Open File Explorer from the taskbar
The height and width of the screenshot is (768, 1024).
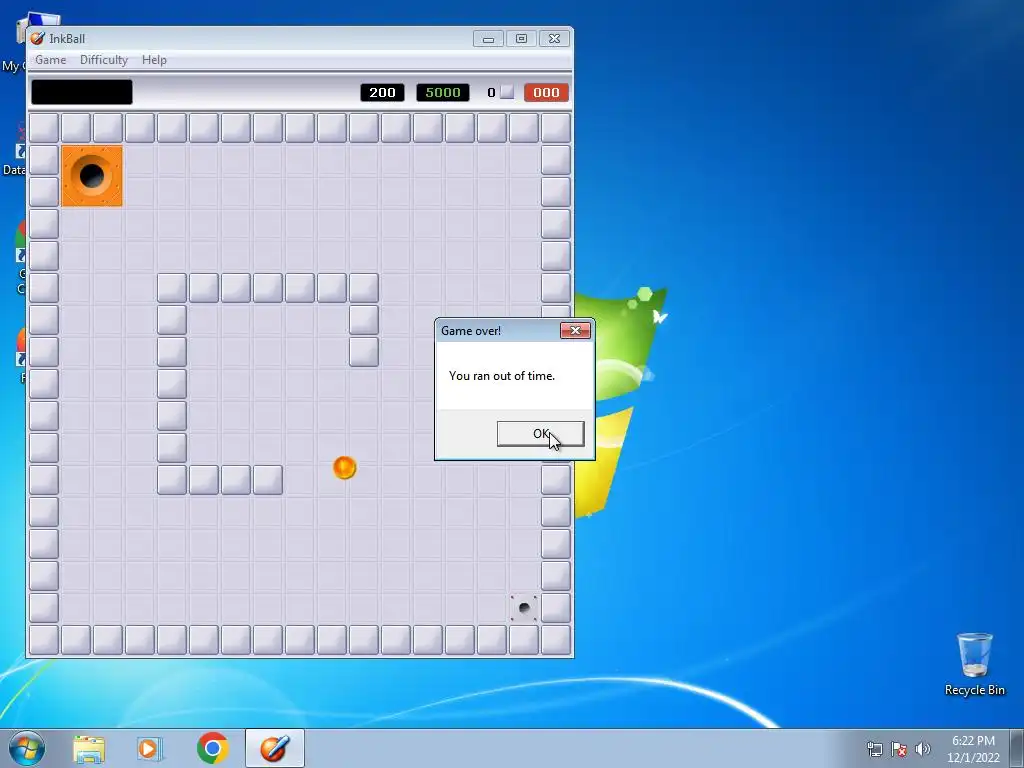pyautogui.click(x=89, y=749)
